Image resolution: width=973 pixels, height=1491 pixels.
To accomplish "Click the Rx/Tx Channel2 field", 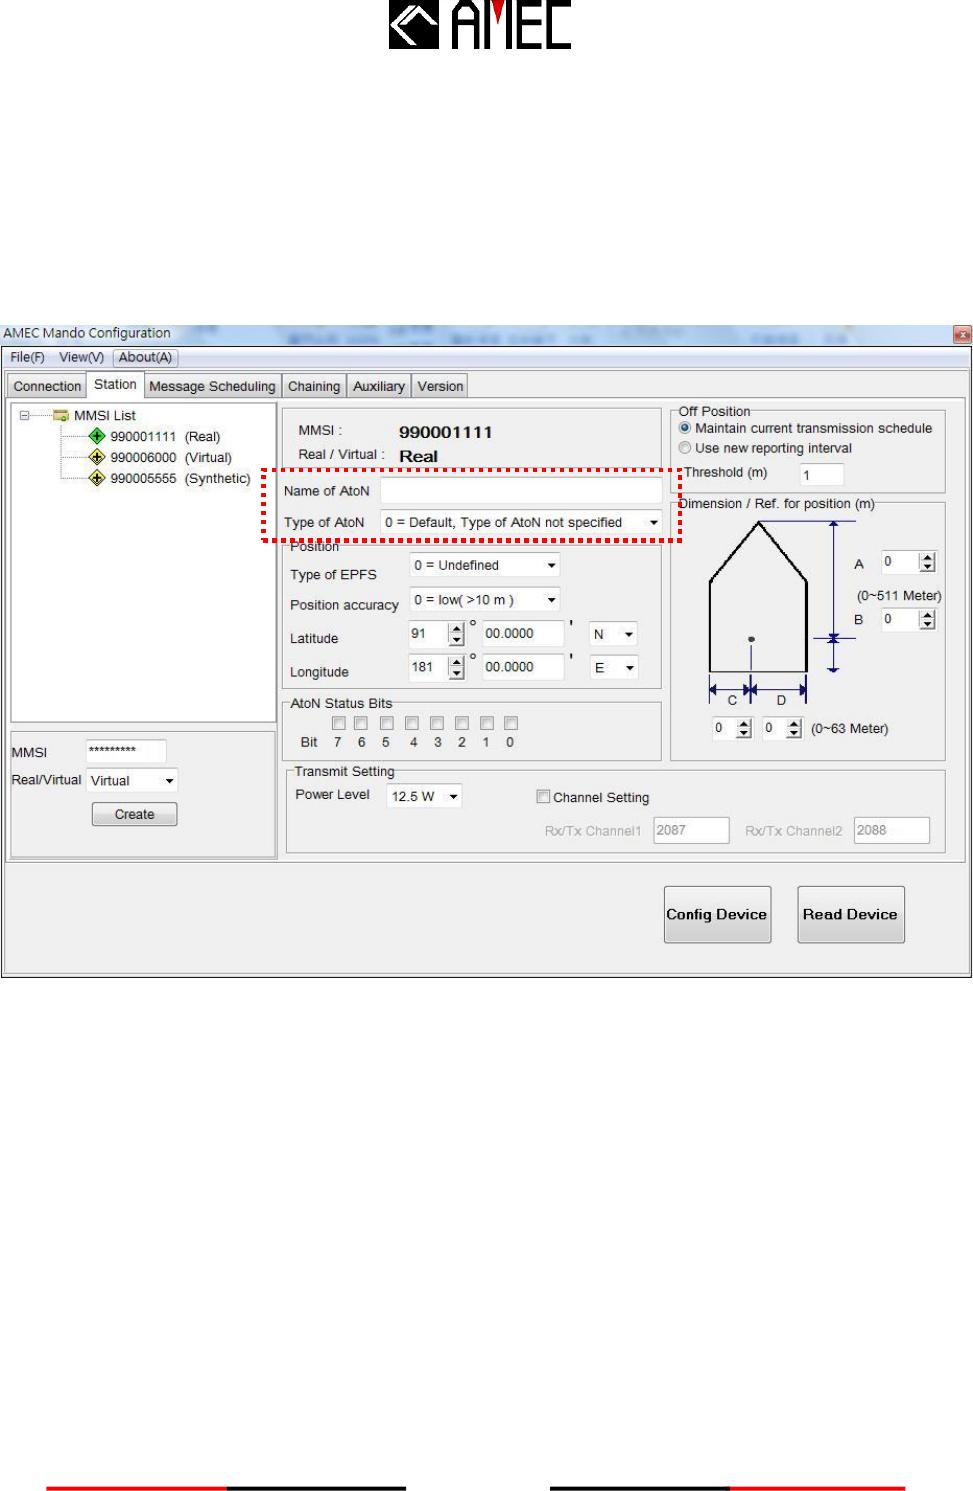I will pyautogui.click(x=892, y=830).
